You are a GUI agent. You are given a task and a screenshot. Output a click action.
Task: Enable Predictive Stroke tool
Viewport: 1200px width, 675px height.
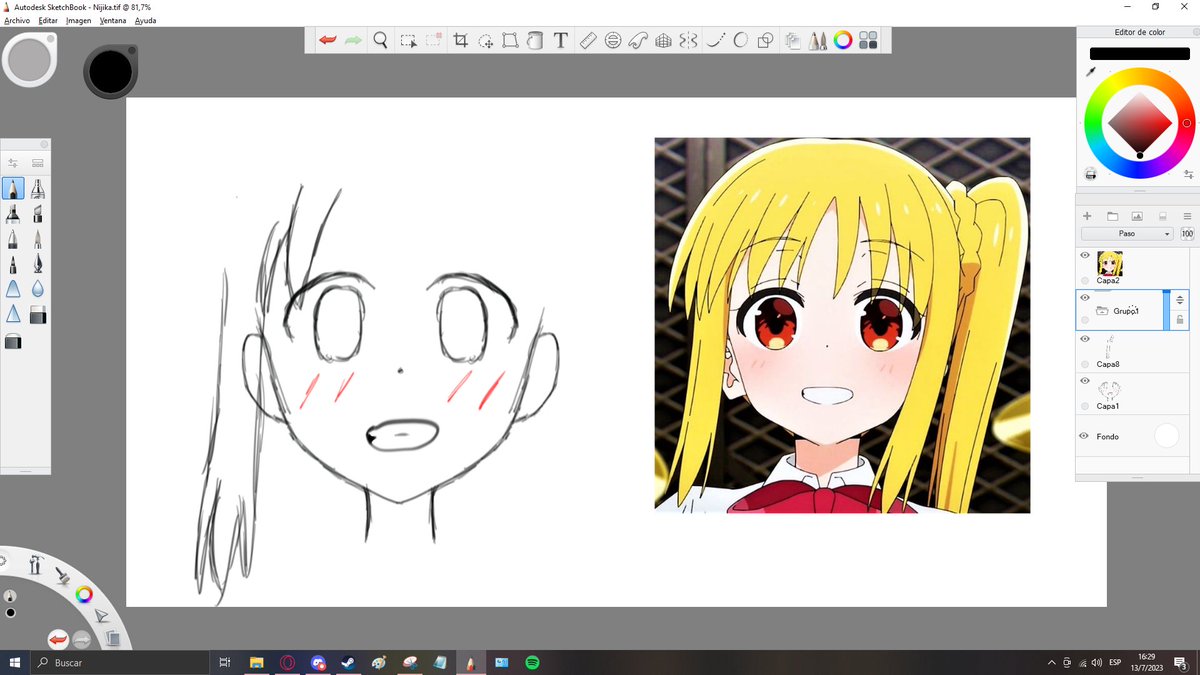click(740, 40)
